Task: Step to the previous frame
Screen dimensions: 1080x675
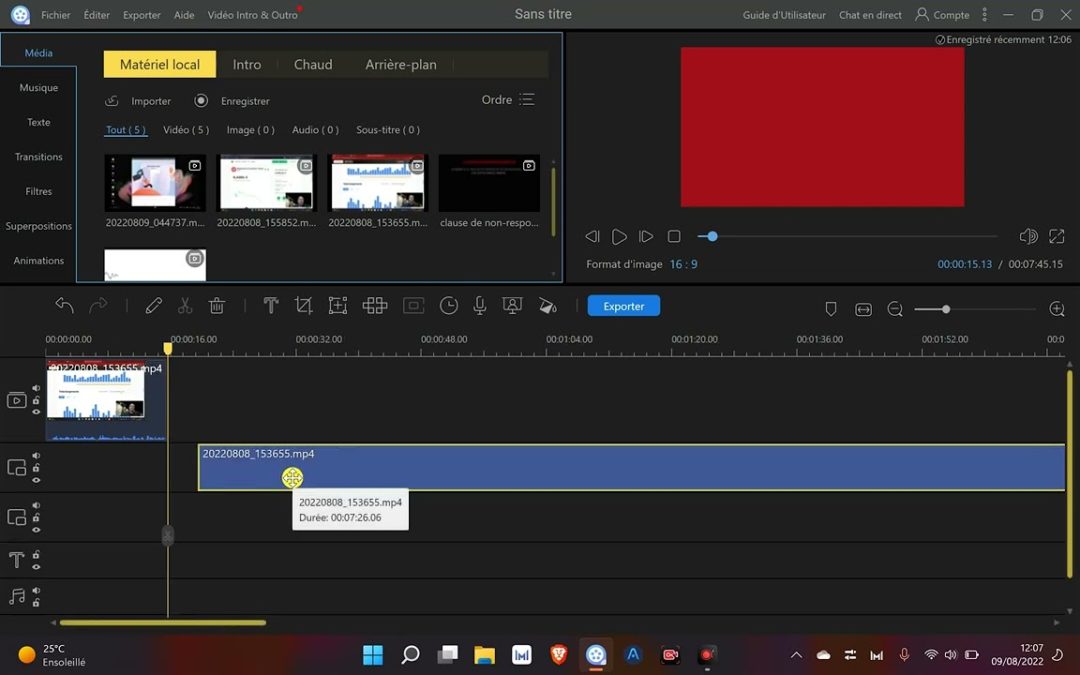Action: pos(592,236)
